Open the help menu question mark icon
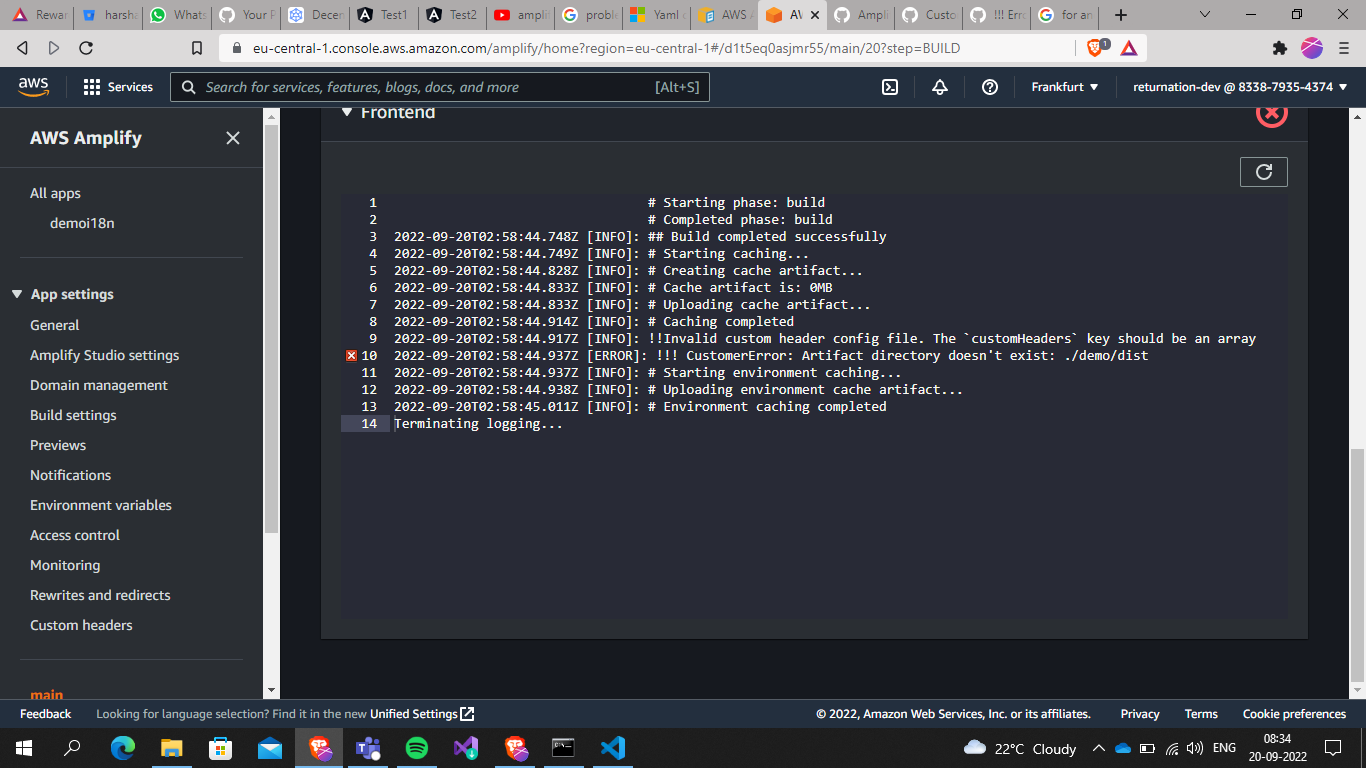Image resolution: width=1366 pixels, height=768 pixels. pos(989,87)
